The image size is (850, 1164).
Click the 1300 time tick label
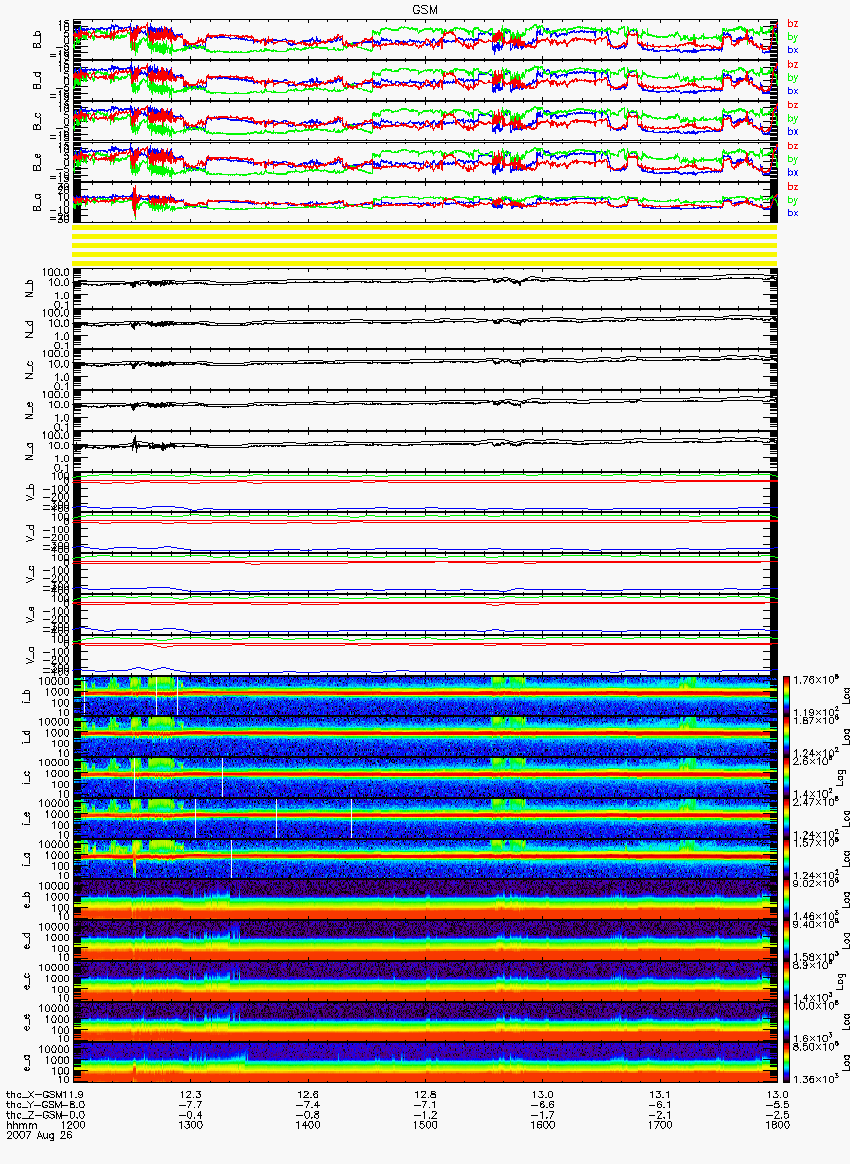click(x=191, y=1125)
